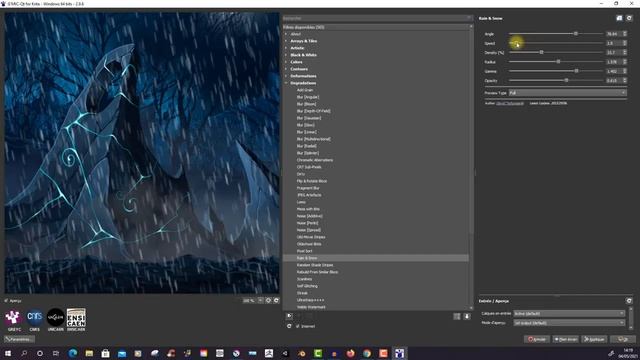
Task: Open Microsoft Edge from the taskbar
Action: click(73, 353)
